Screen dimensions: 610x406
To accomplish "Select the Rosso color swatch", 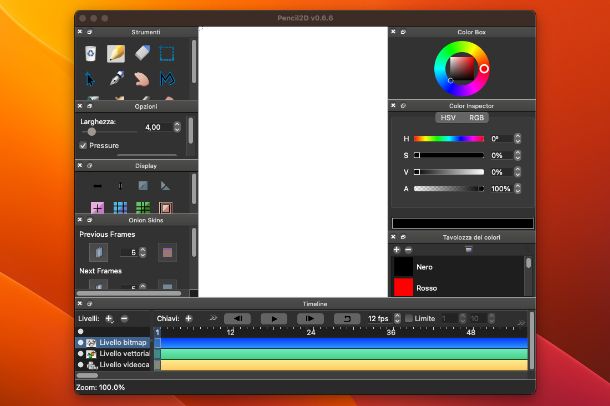I will point(403,288).
